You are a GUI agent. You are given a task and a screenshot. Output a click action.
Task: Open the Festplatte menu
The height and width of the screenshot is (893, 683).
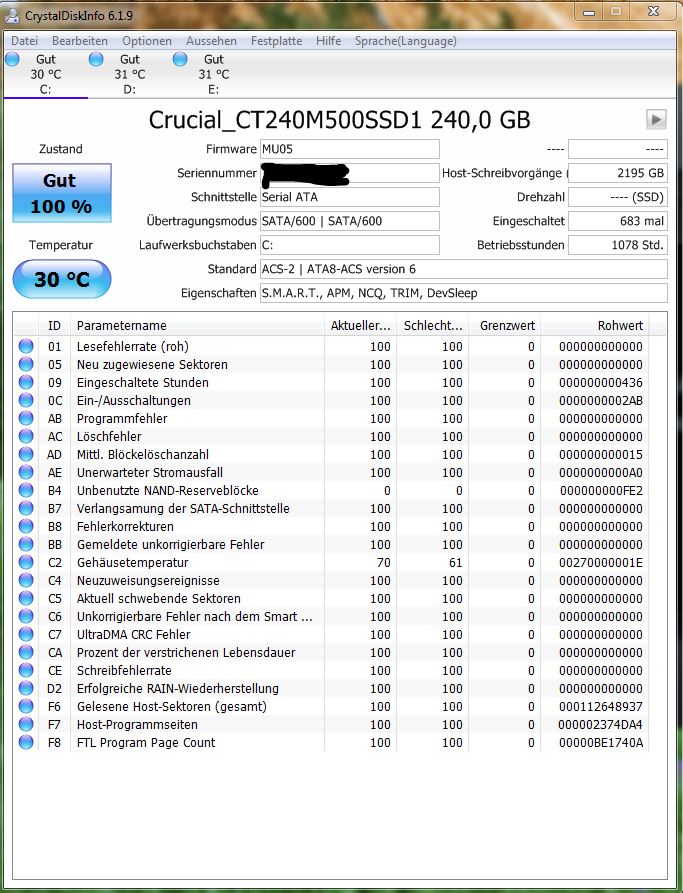[x=276, y=41]
